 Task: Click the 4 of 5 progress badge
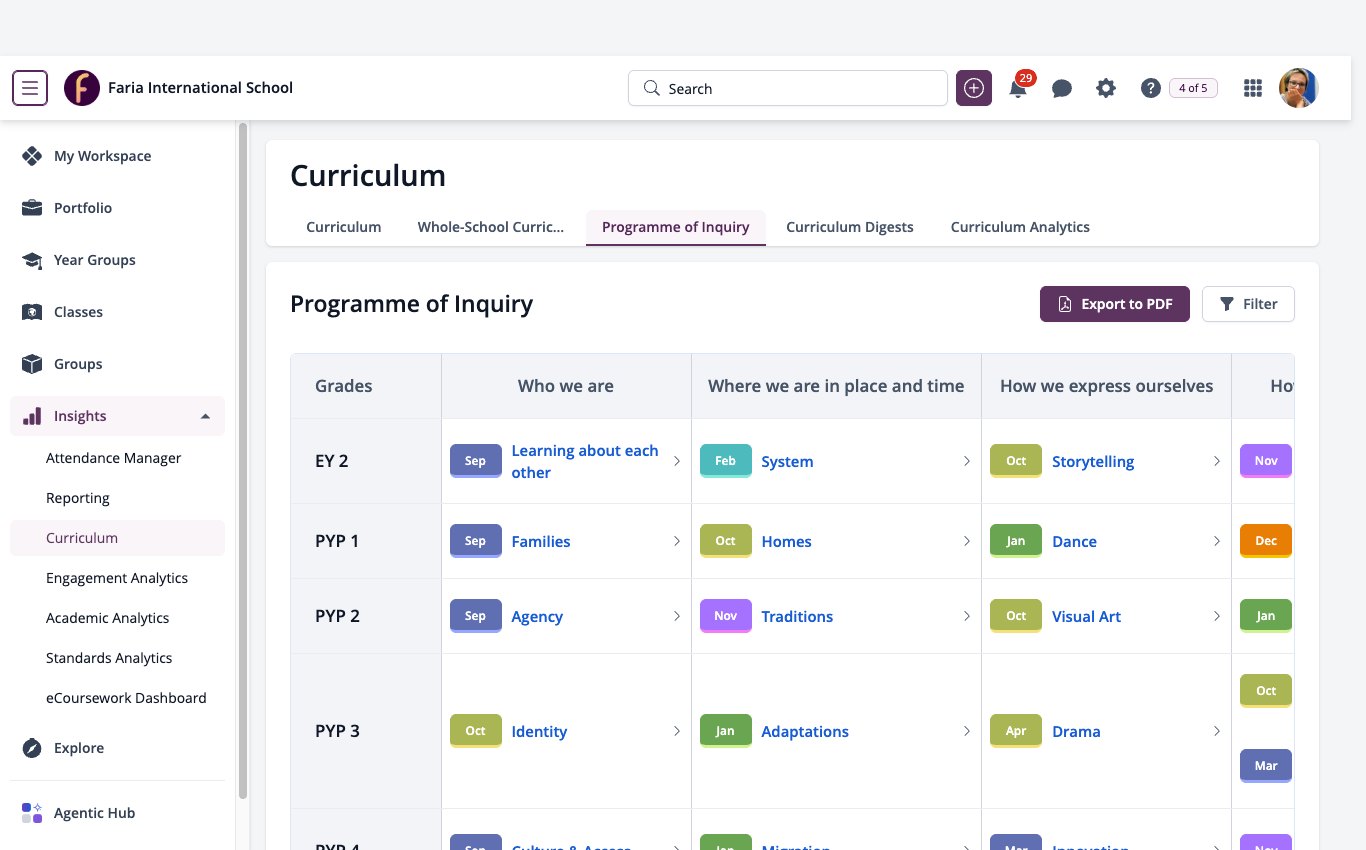click(1193, 88)
